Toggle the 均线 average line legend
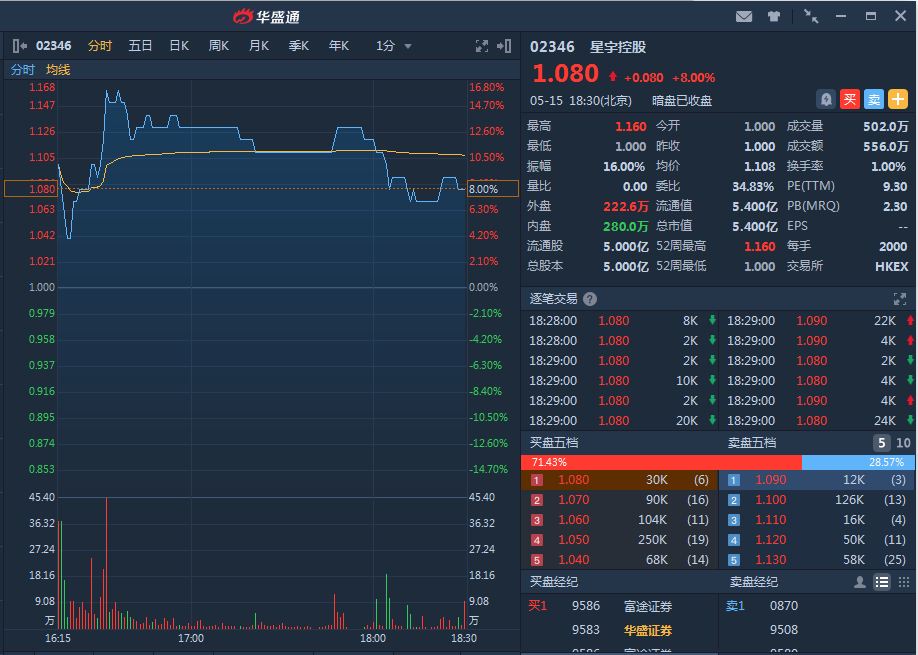The width and height of the screenshot is (918, 655). coord(58,70)
